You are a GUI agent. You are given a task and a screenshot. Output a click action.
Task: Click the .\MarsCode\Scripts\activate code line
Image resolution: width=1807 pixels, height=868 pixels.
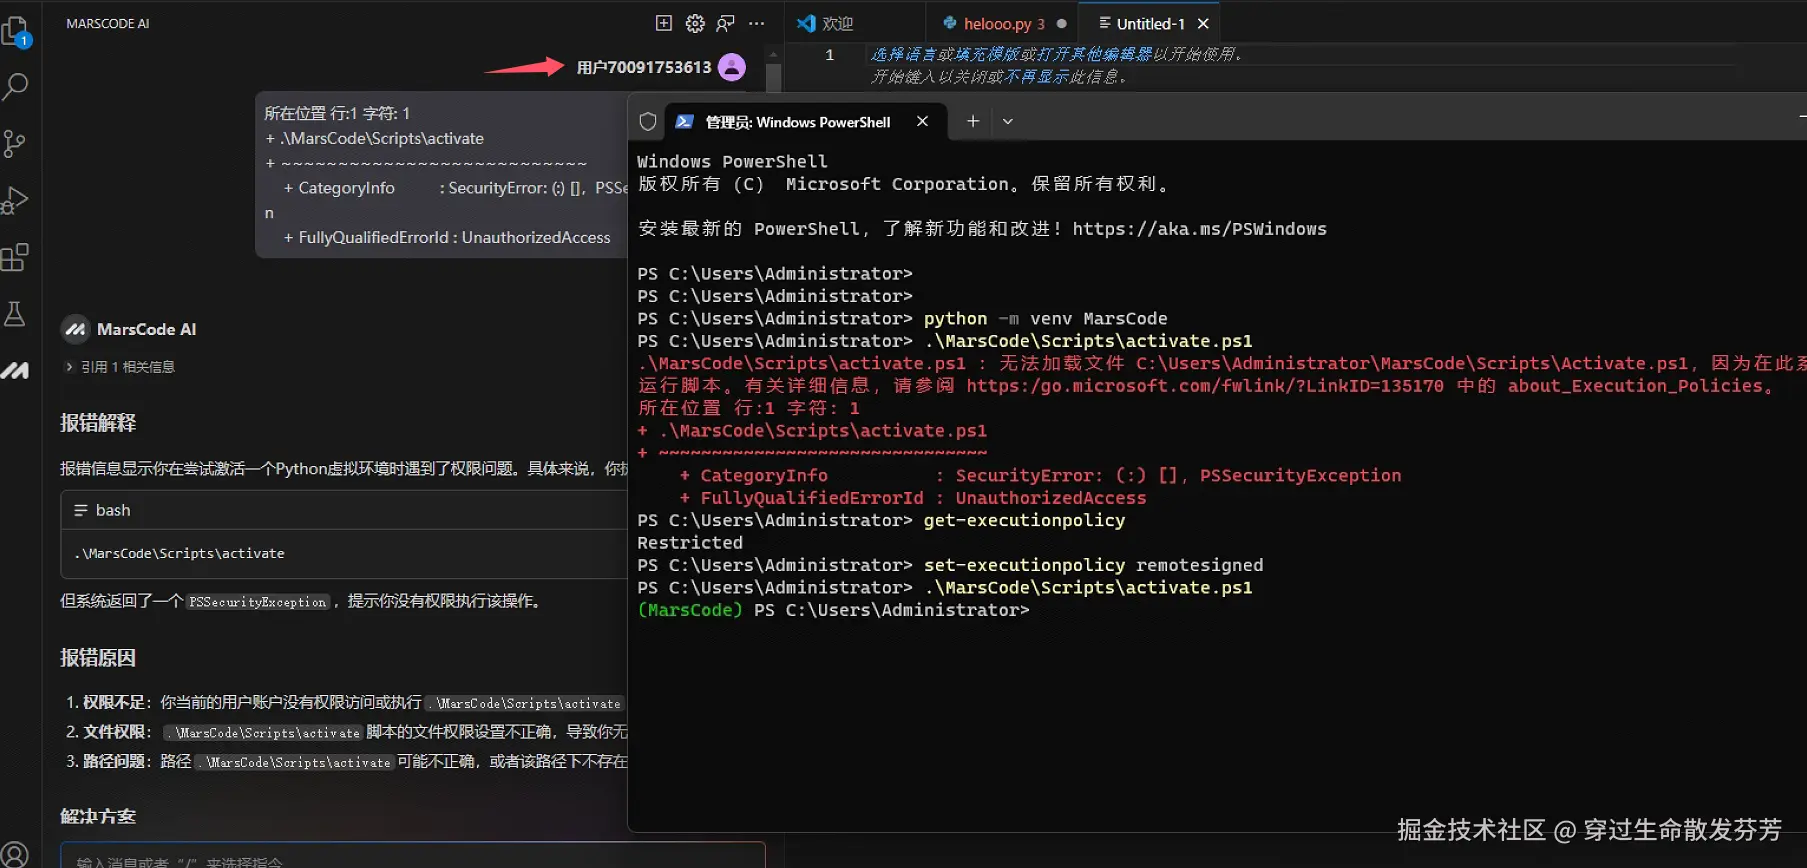point(180,553)
